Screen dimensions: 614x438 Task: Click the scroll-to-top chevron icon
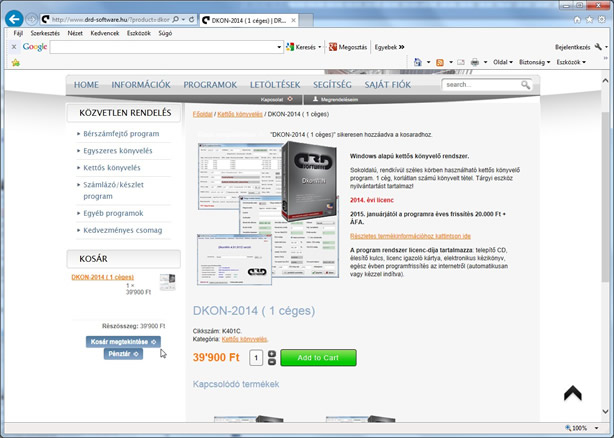tap(572, 393)
